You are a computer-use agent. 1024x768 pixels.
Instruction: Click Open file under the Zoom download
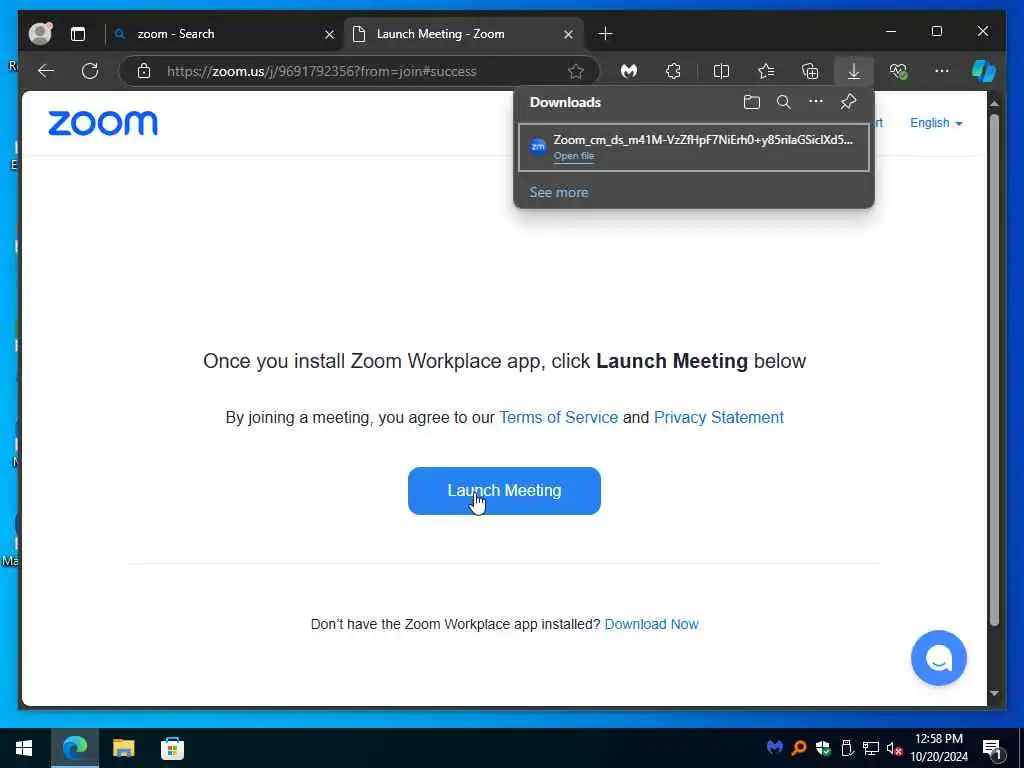point(574,156)
